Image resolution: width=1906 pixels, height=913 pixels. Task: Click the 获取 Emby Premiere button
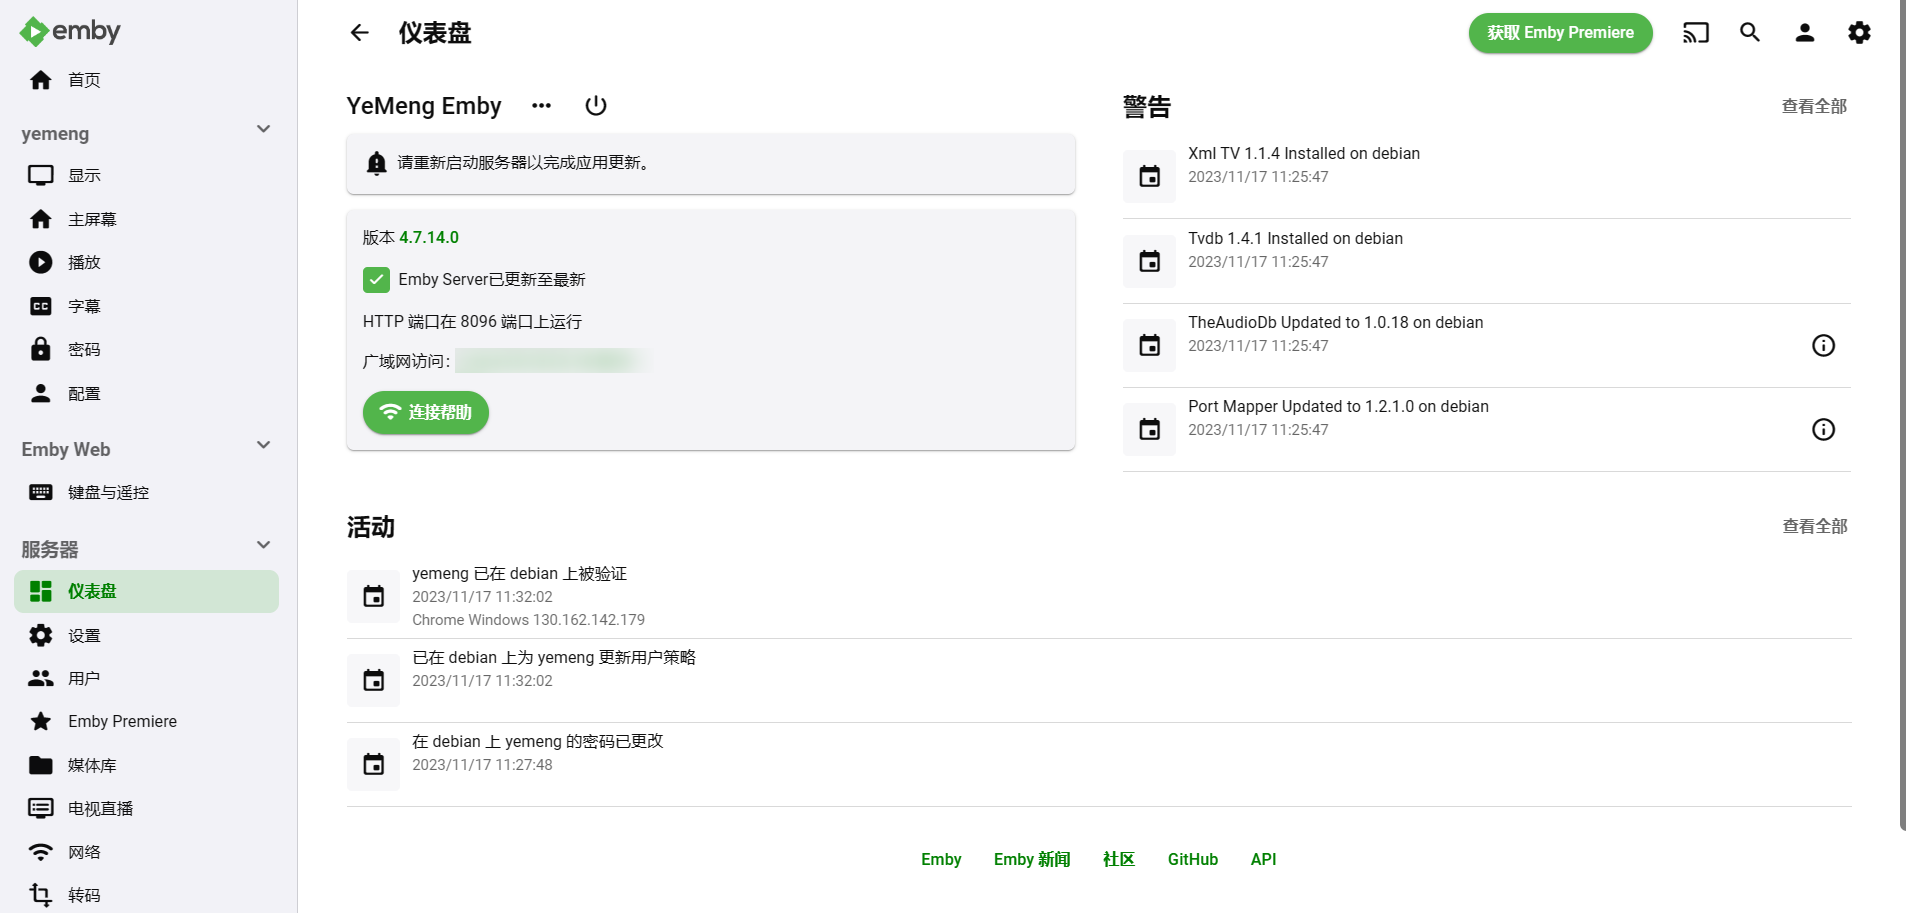tap(1560, 33)
